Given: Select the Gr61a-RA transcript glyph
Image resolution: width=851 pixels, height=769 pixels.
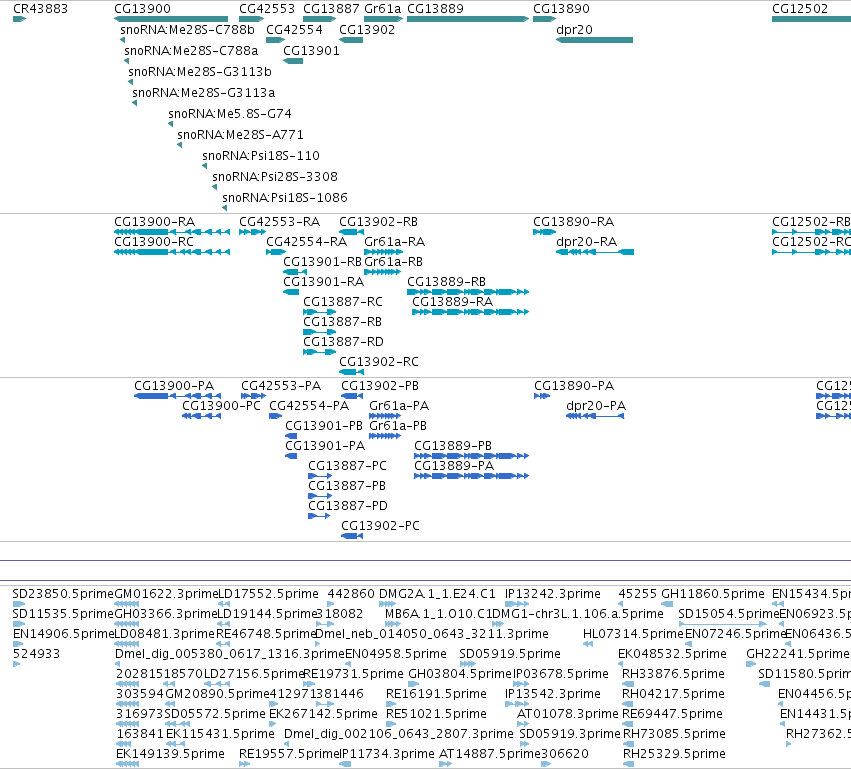Looking at the screenshot, I should 383,252.
